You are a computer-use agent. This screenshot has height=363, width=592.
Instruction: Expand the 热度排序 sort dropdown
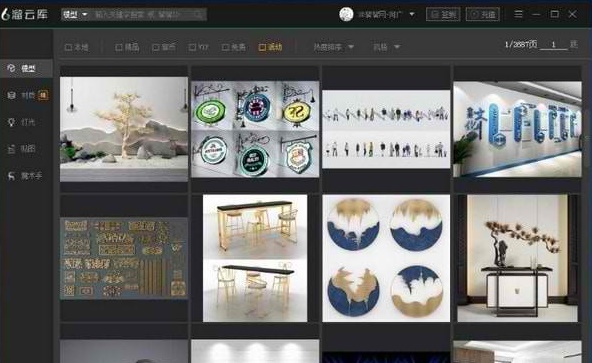point(334,47)
